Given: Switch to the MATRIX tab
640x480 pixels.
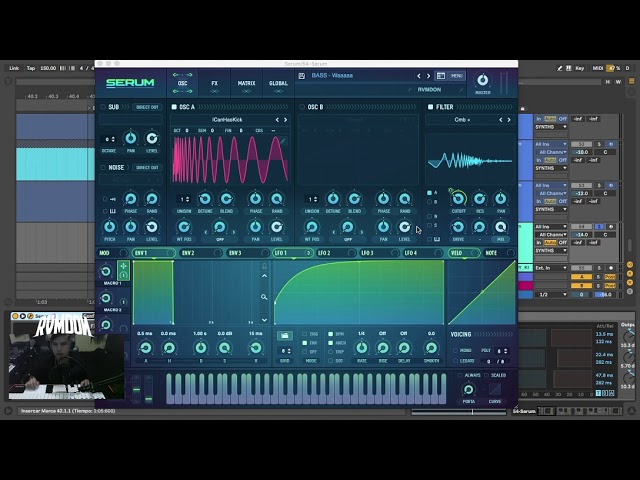Looking at the screenshot, I should [246, 83].
